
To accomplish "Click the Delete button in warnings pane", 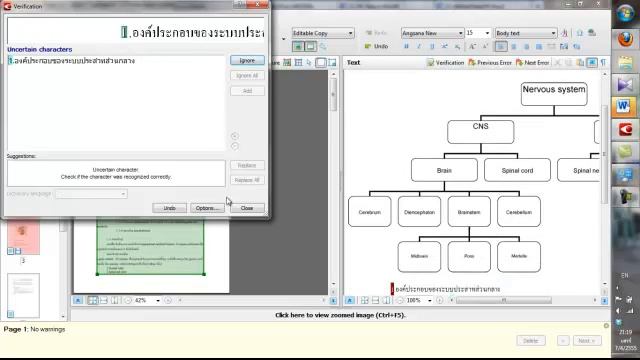I will pyautogui.click(x=531, y=340).
